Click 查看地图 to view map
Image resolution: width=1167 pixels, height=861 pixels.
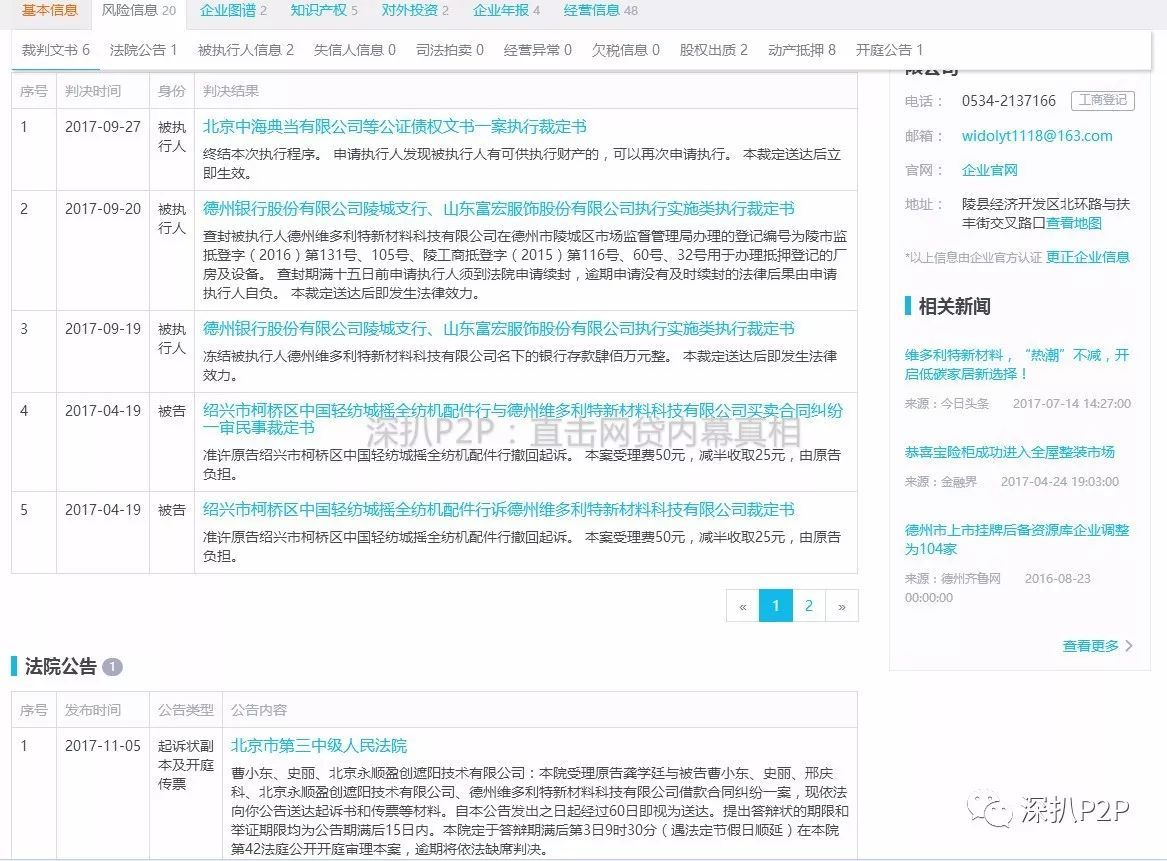1074,223
